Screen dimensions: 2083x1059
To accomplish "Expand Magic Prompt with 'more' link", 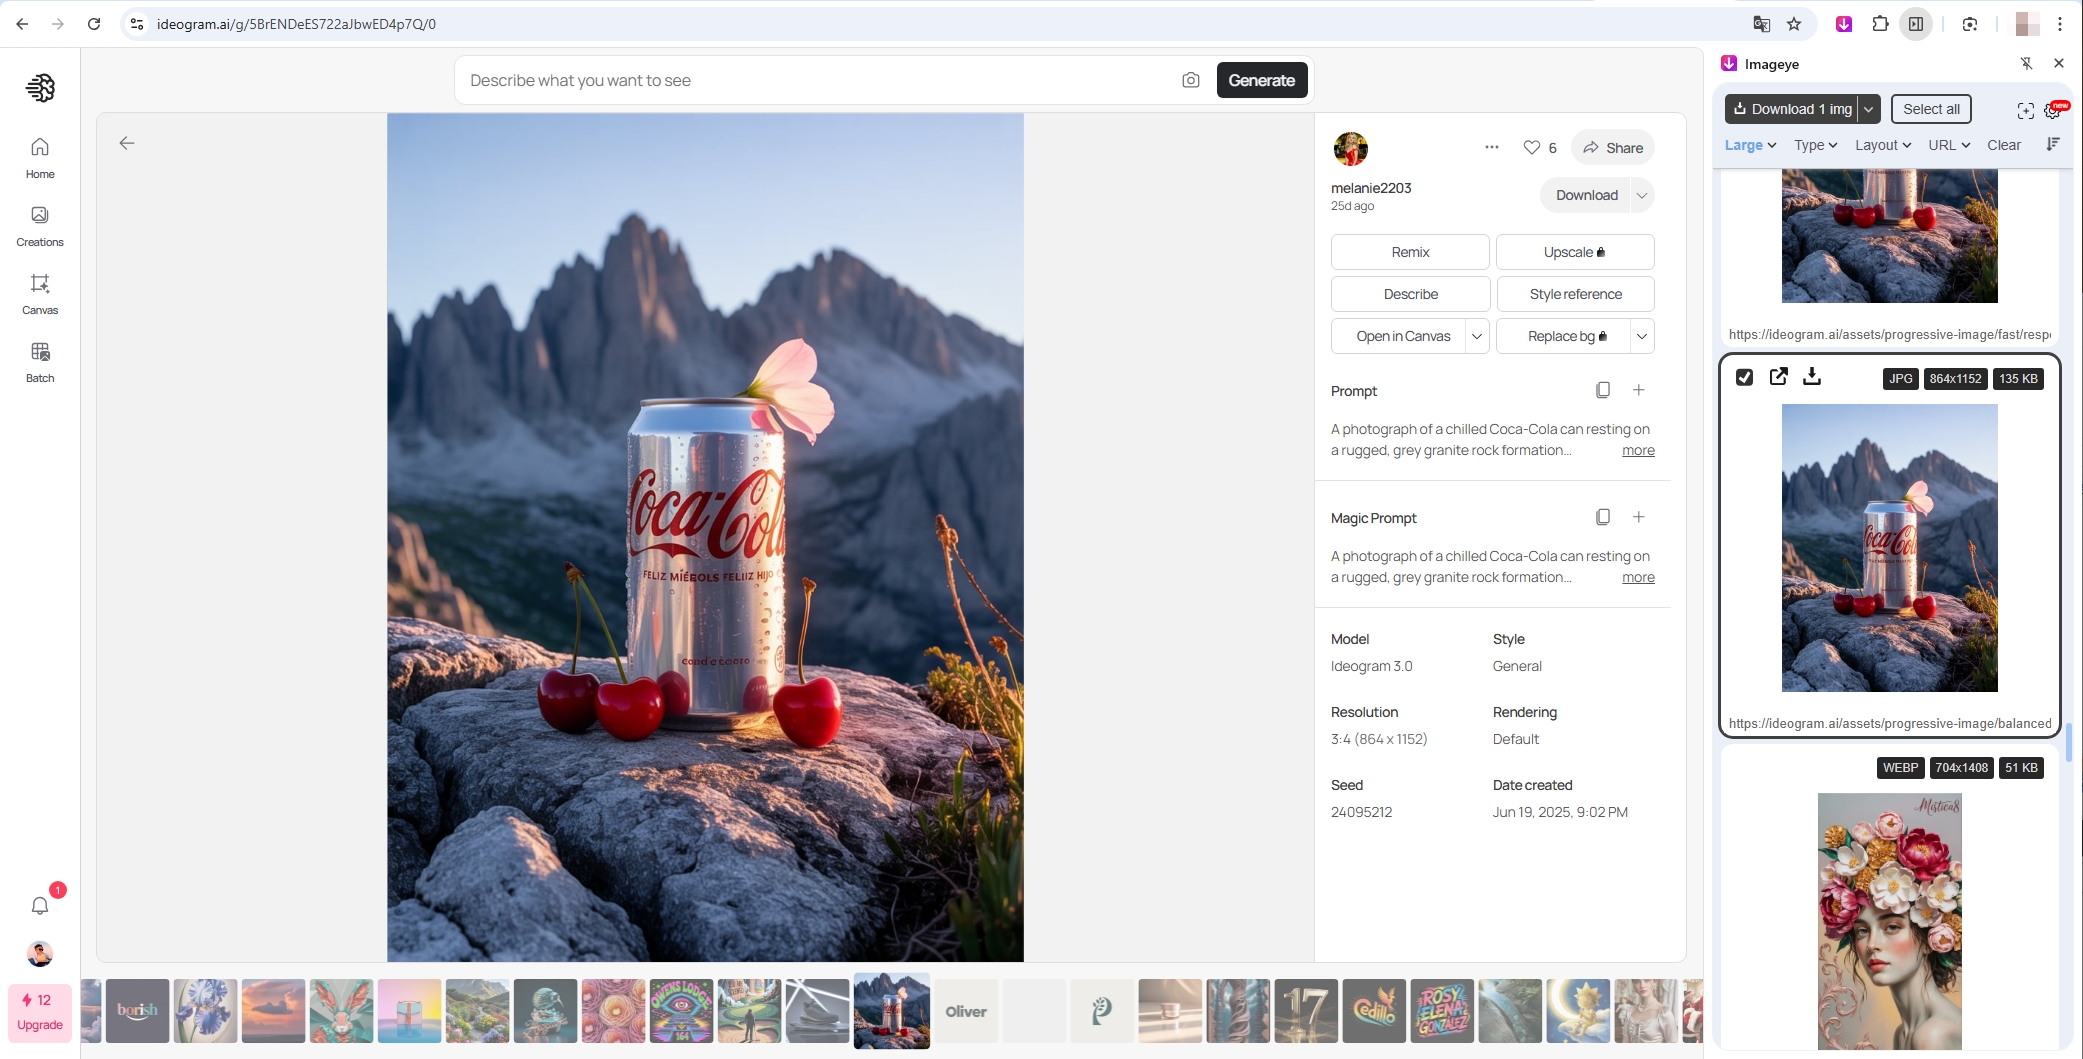I will point(1638,578).
